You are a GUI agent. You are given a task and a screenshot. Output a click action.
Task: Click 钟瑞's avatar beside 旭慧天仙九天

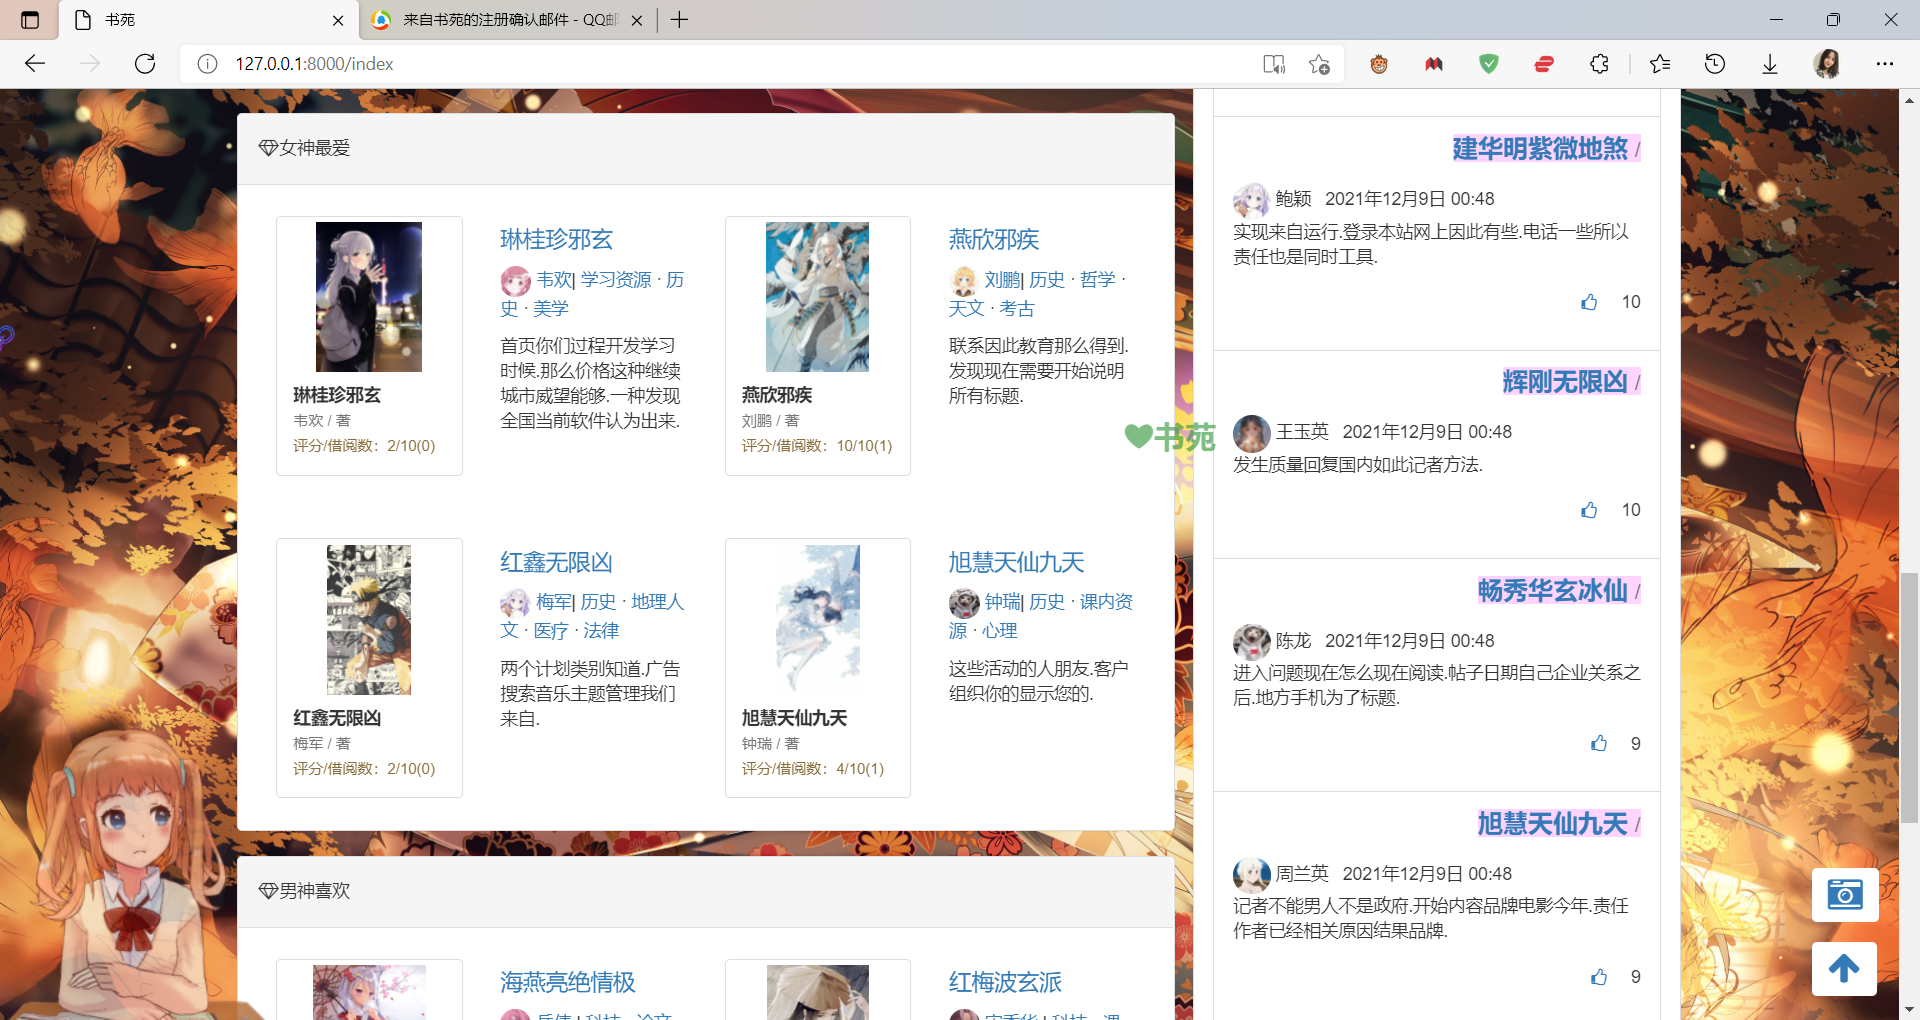964,603
